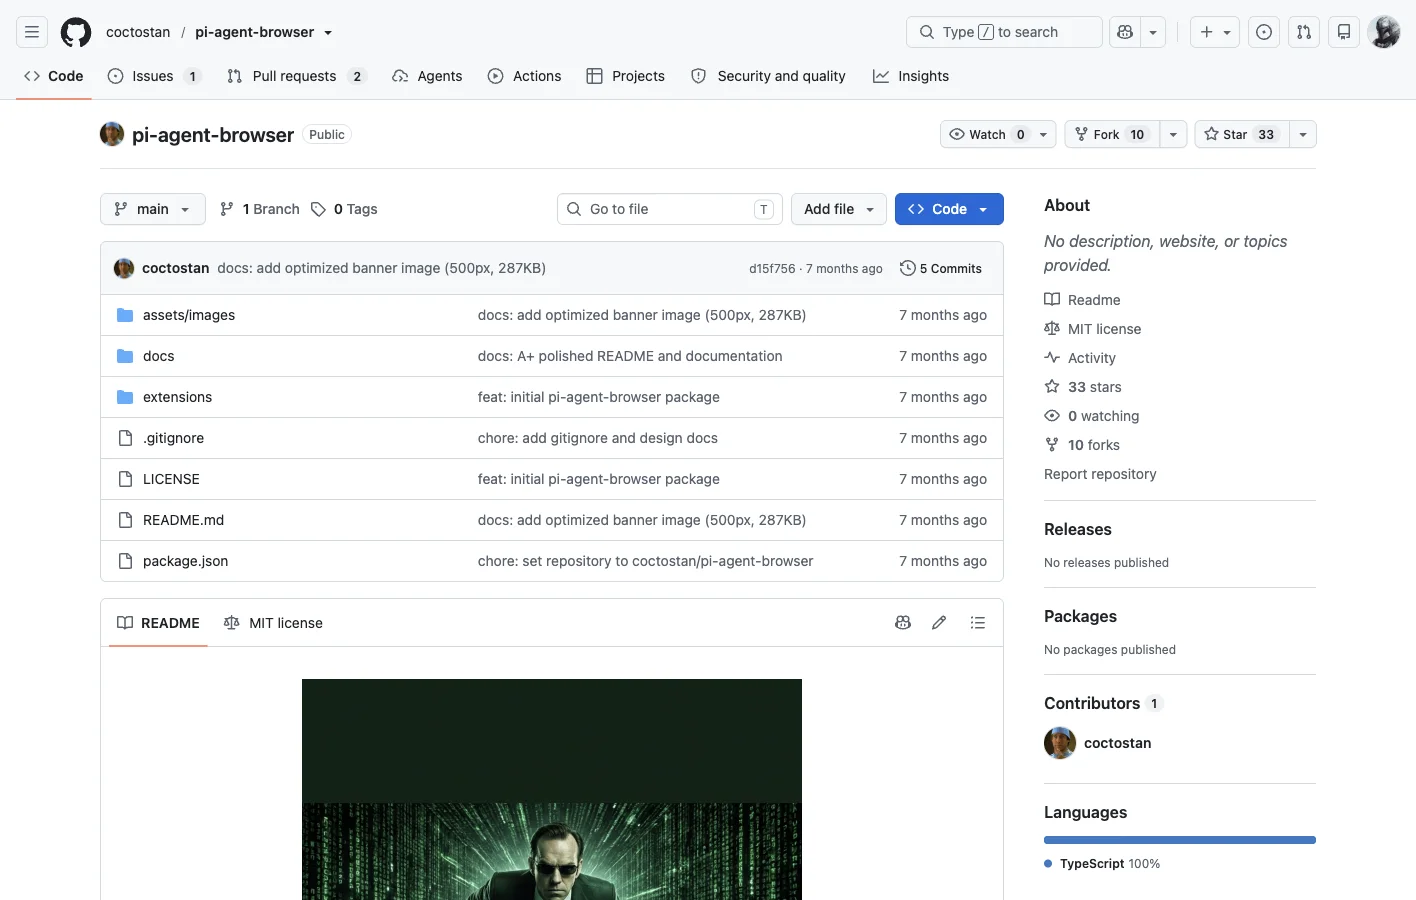
Task: Click the repository owner avatar beside title
Action: [x=112, y=134]
